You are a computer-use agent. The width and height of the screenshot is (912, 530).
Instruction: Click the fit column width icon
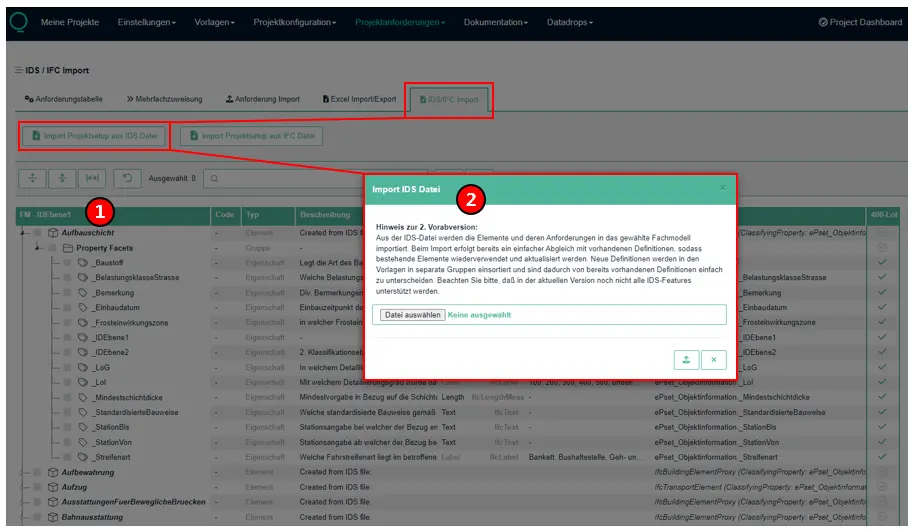point(92,178)
